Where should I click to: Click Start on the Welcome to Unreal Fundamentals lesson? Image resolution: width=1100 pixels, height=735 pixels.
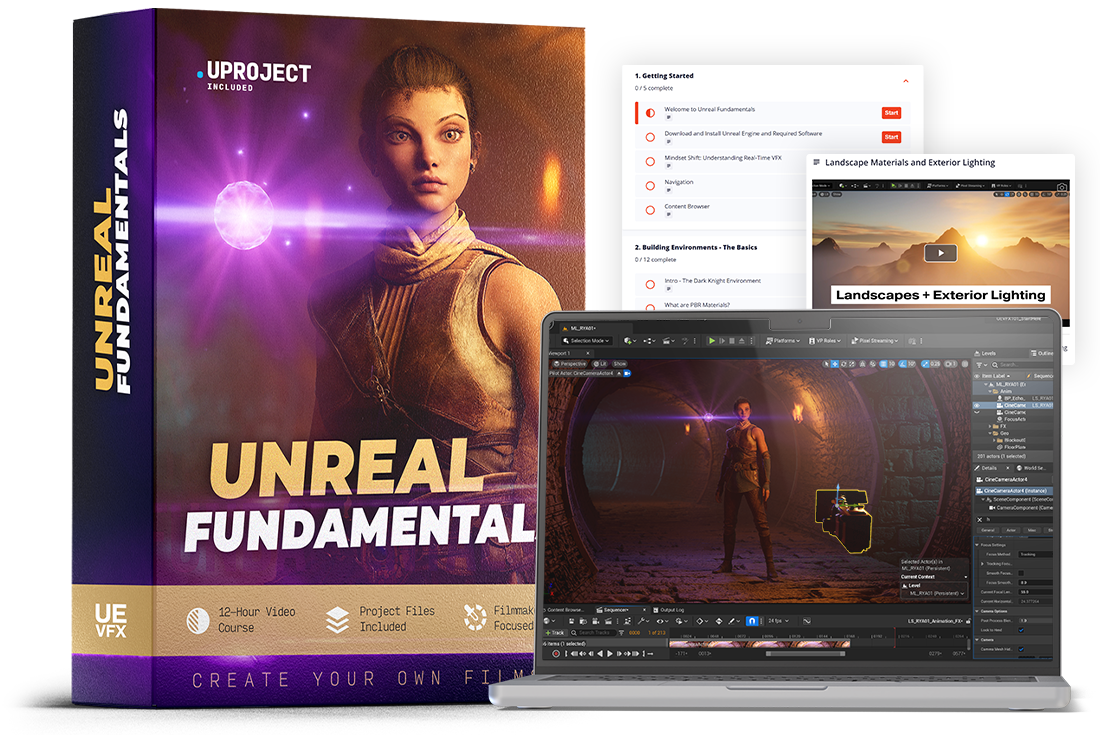(891, 113)
